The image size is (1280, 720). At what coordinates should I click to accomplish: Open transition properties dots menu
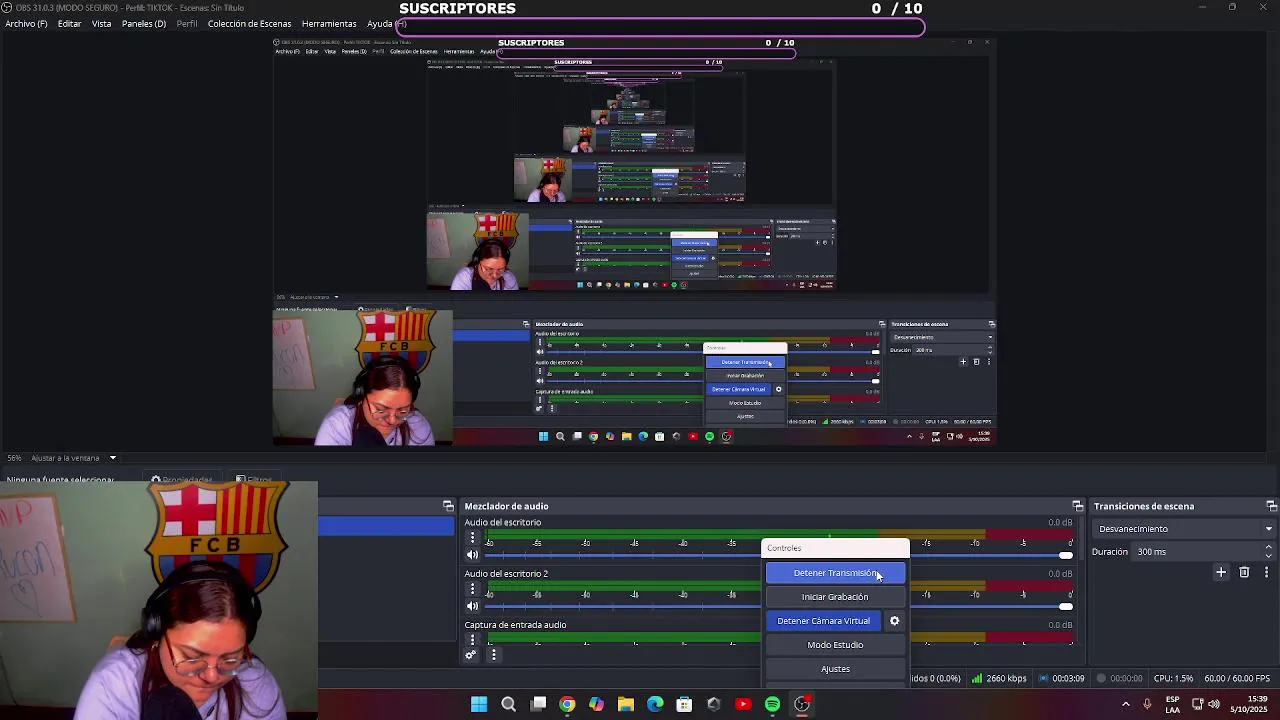tap(1267, 573)
